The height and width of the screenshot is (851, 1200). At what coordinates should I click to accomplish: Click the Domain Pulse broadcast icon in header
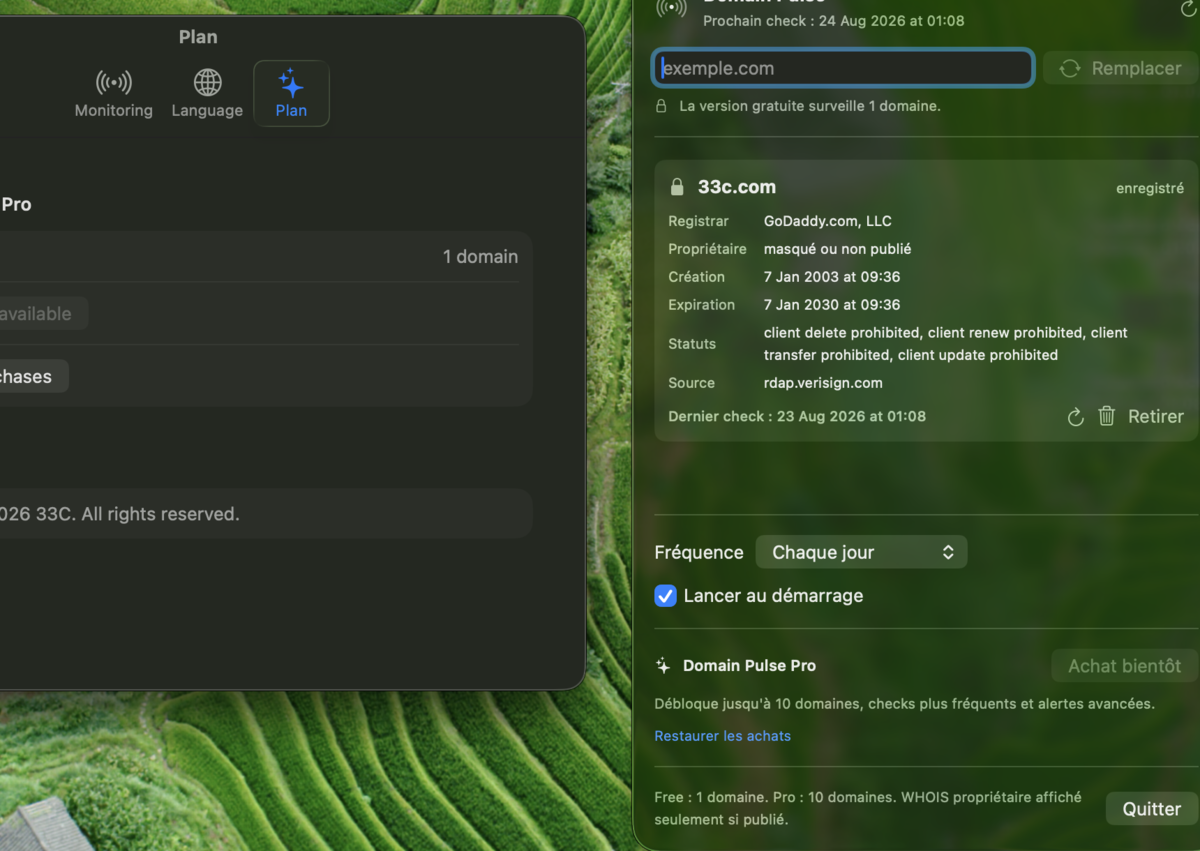[x=671, y=9]
